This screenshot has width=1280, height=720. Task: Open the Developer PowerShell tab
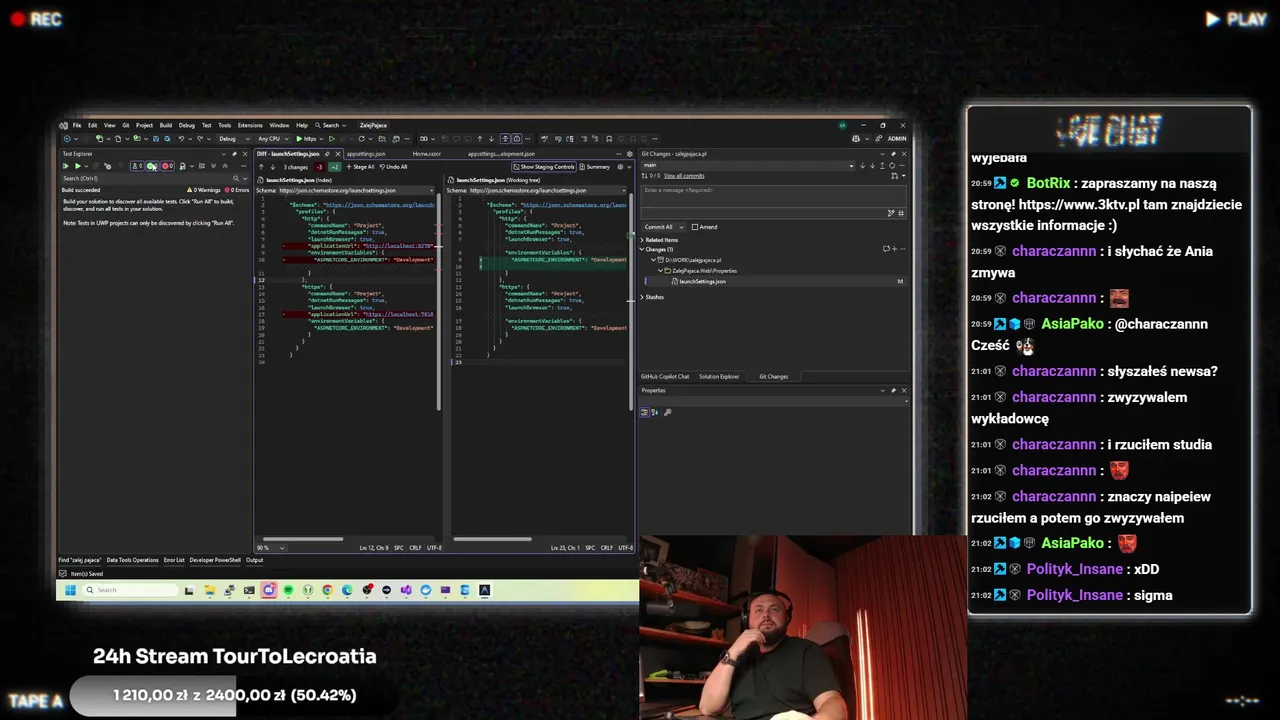pos(215,560)
